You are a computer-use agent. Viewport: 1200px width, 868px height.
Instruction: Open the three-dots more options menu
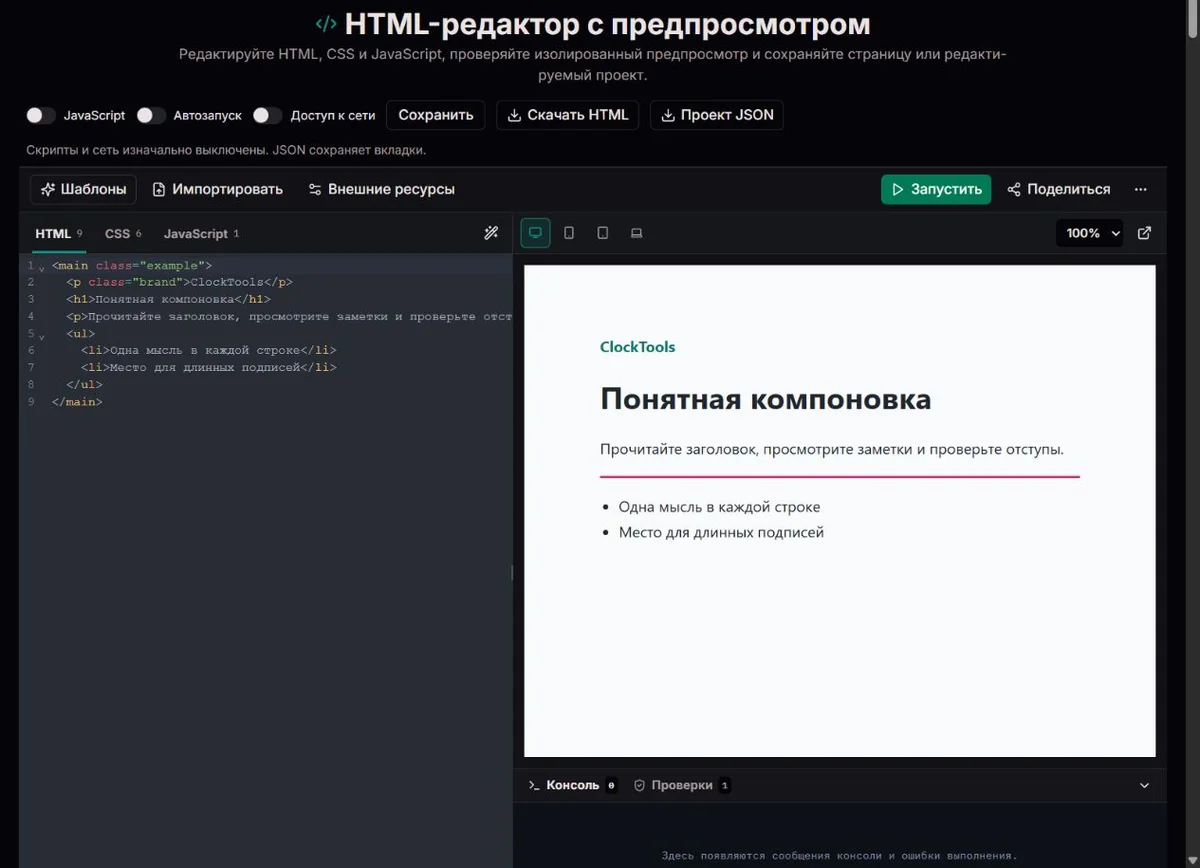[x=1141, y=189]
